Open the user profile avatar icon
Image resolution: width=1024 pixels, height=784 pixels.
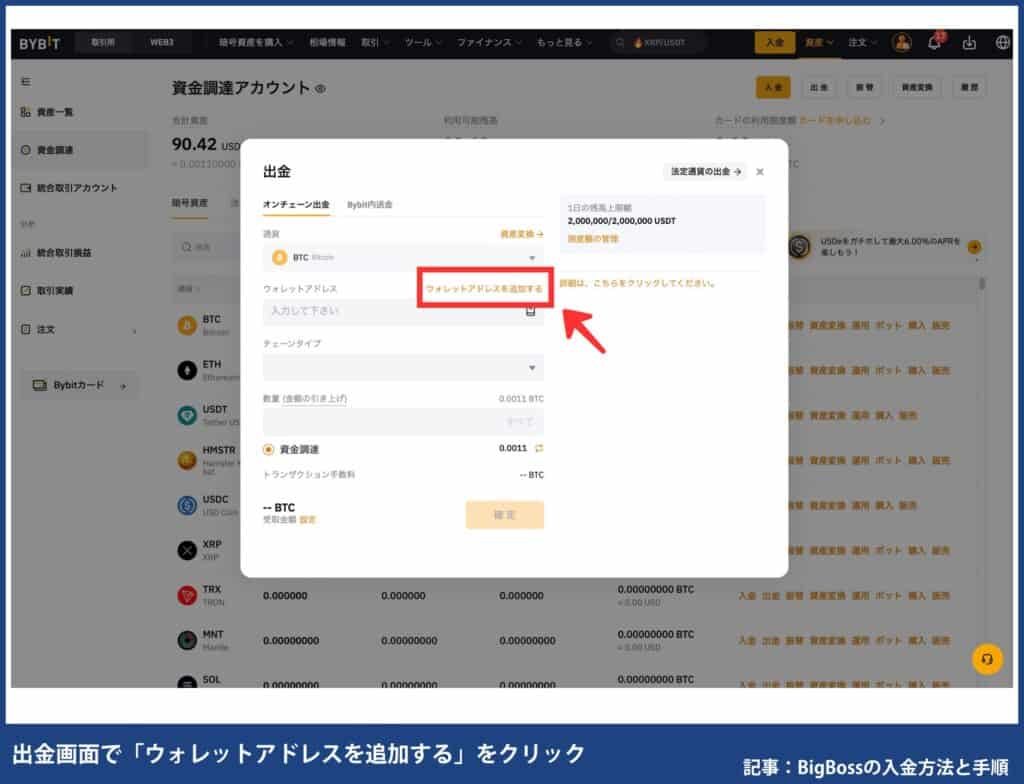(902, 43)
